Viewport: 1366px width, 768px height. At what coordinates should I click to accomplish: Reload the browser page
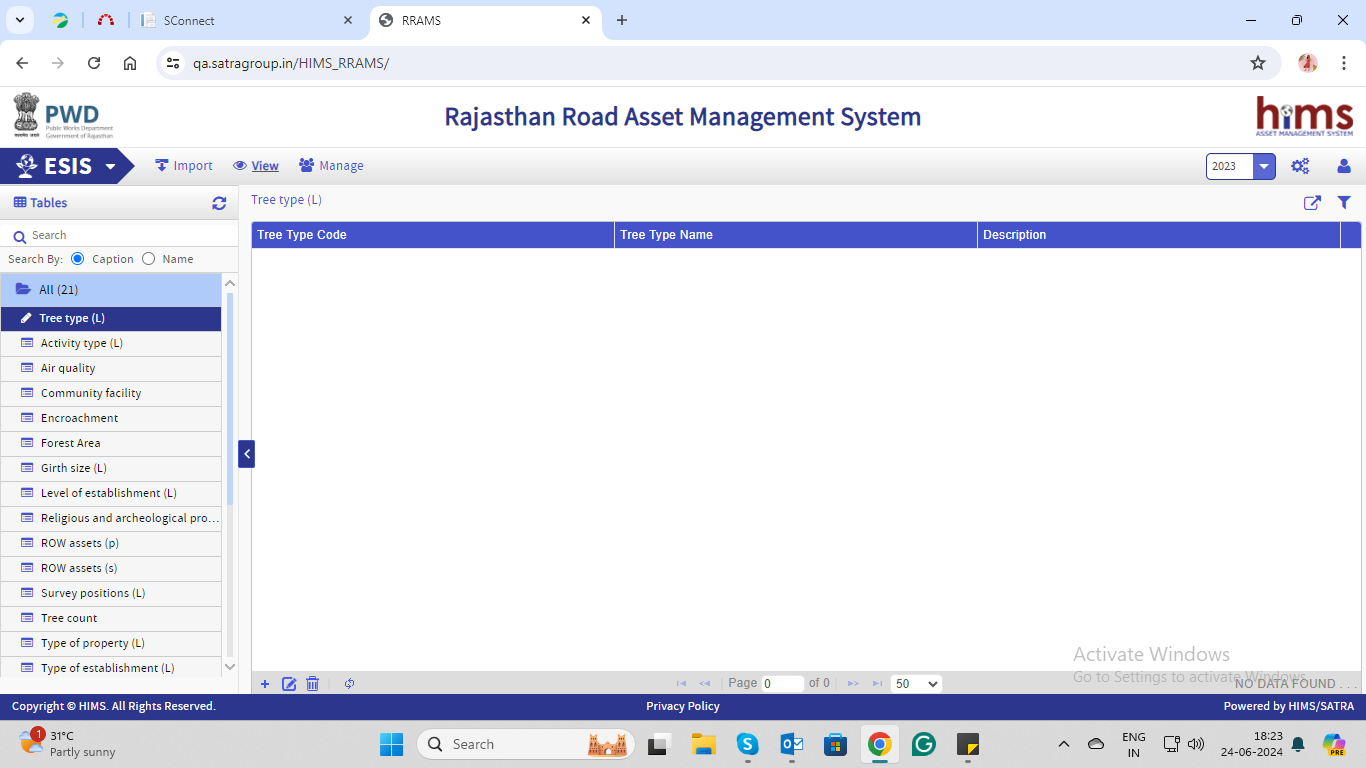(x=94, y=63)
